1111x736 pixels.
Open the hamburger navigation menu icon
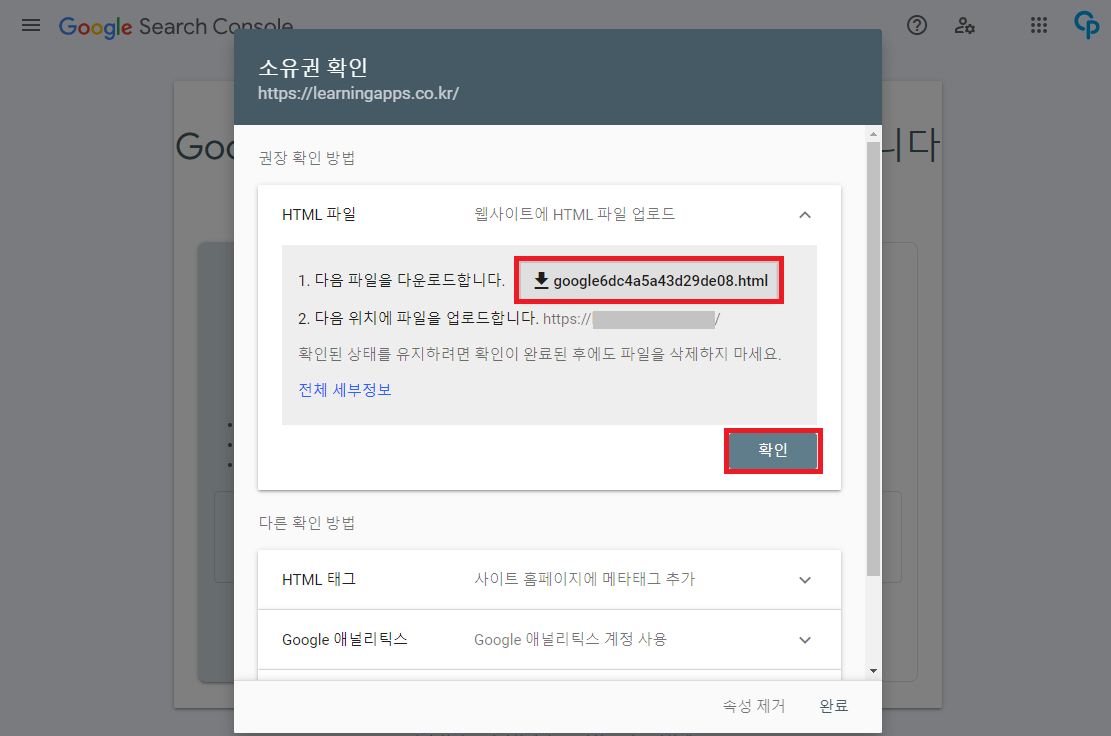tap(30, 25)
